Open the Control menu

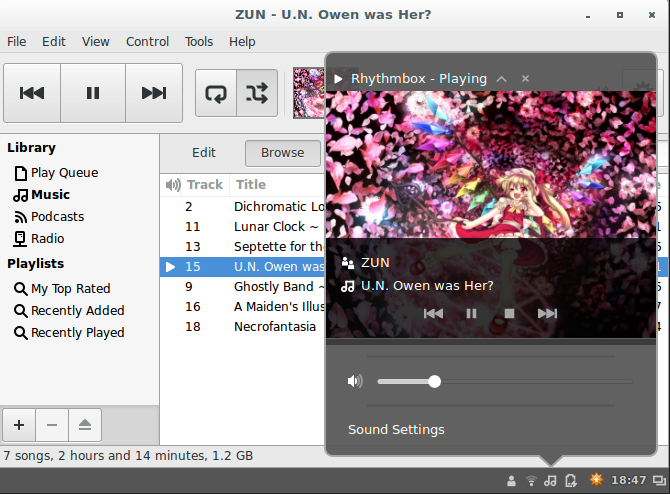click(x=147, y=41)
